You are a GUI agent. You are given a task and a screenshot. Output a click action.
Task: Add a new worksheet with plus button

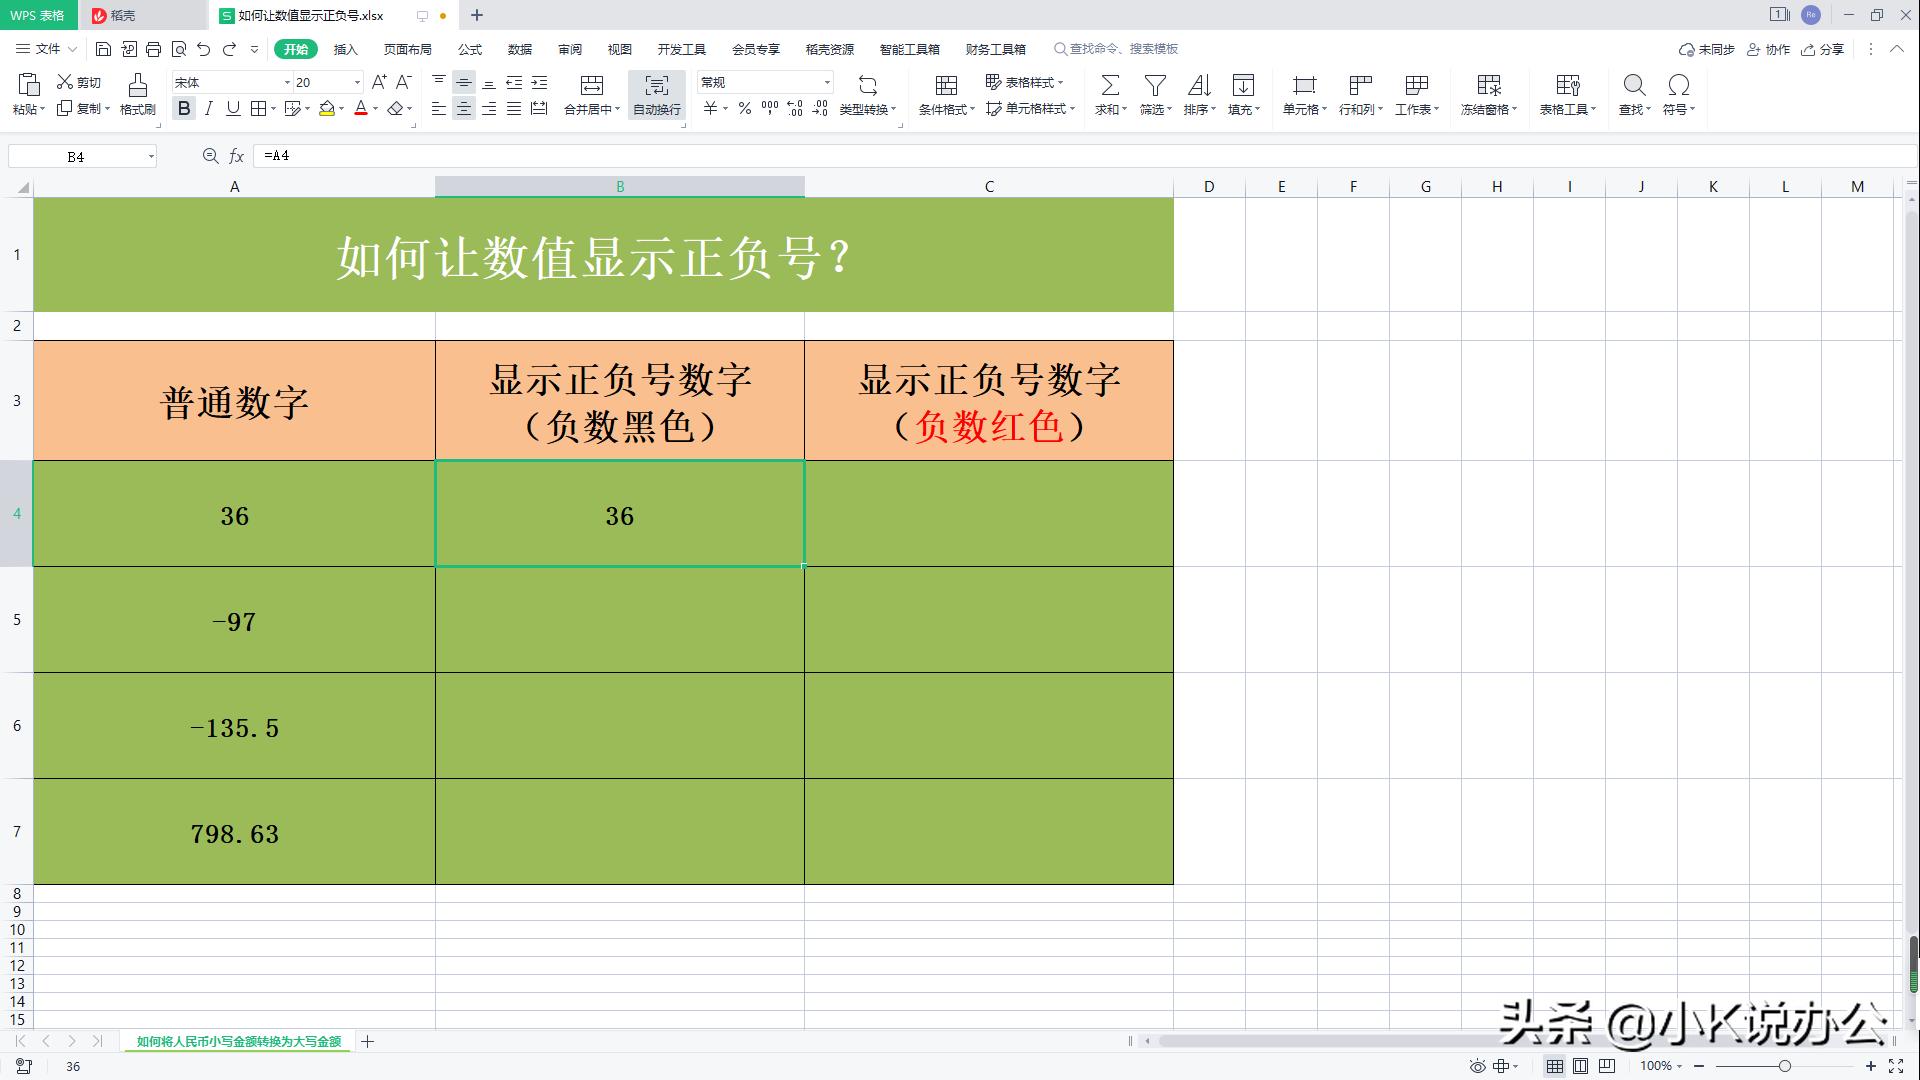pos(367,1041)
